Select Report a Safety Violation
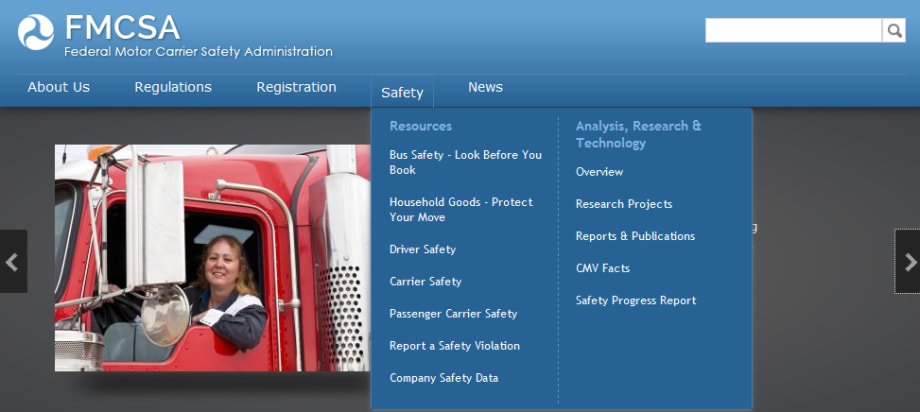The width and height of the screenshot is (920, 412). point(454,346)
